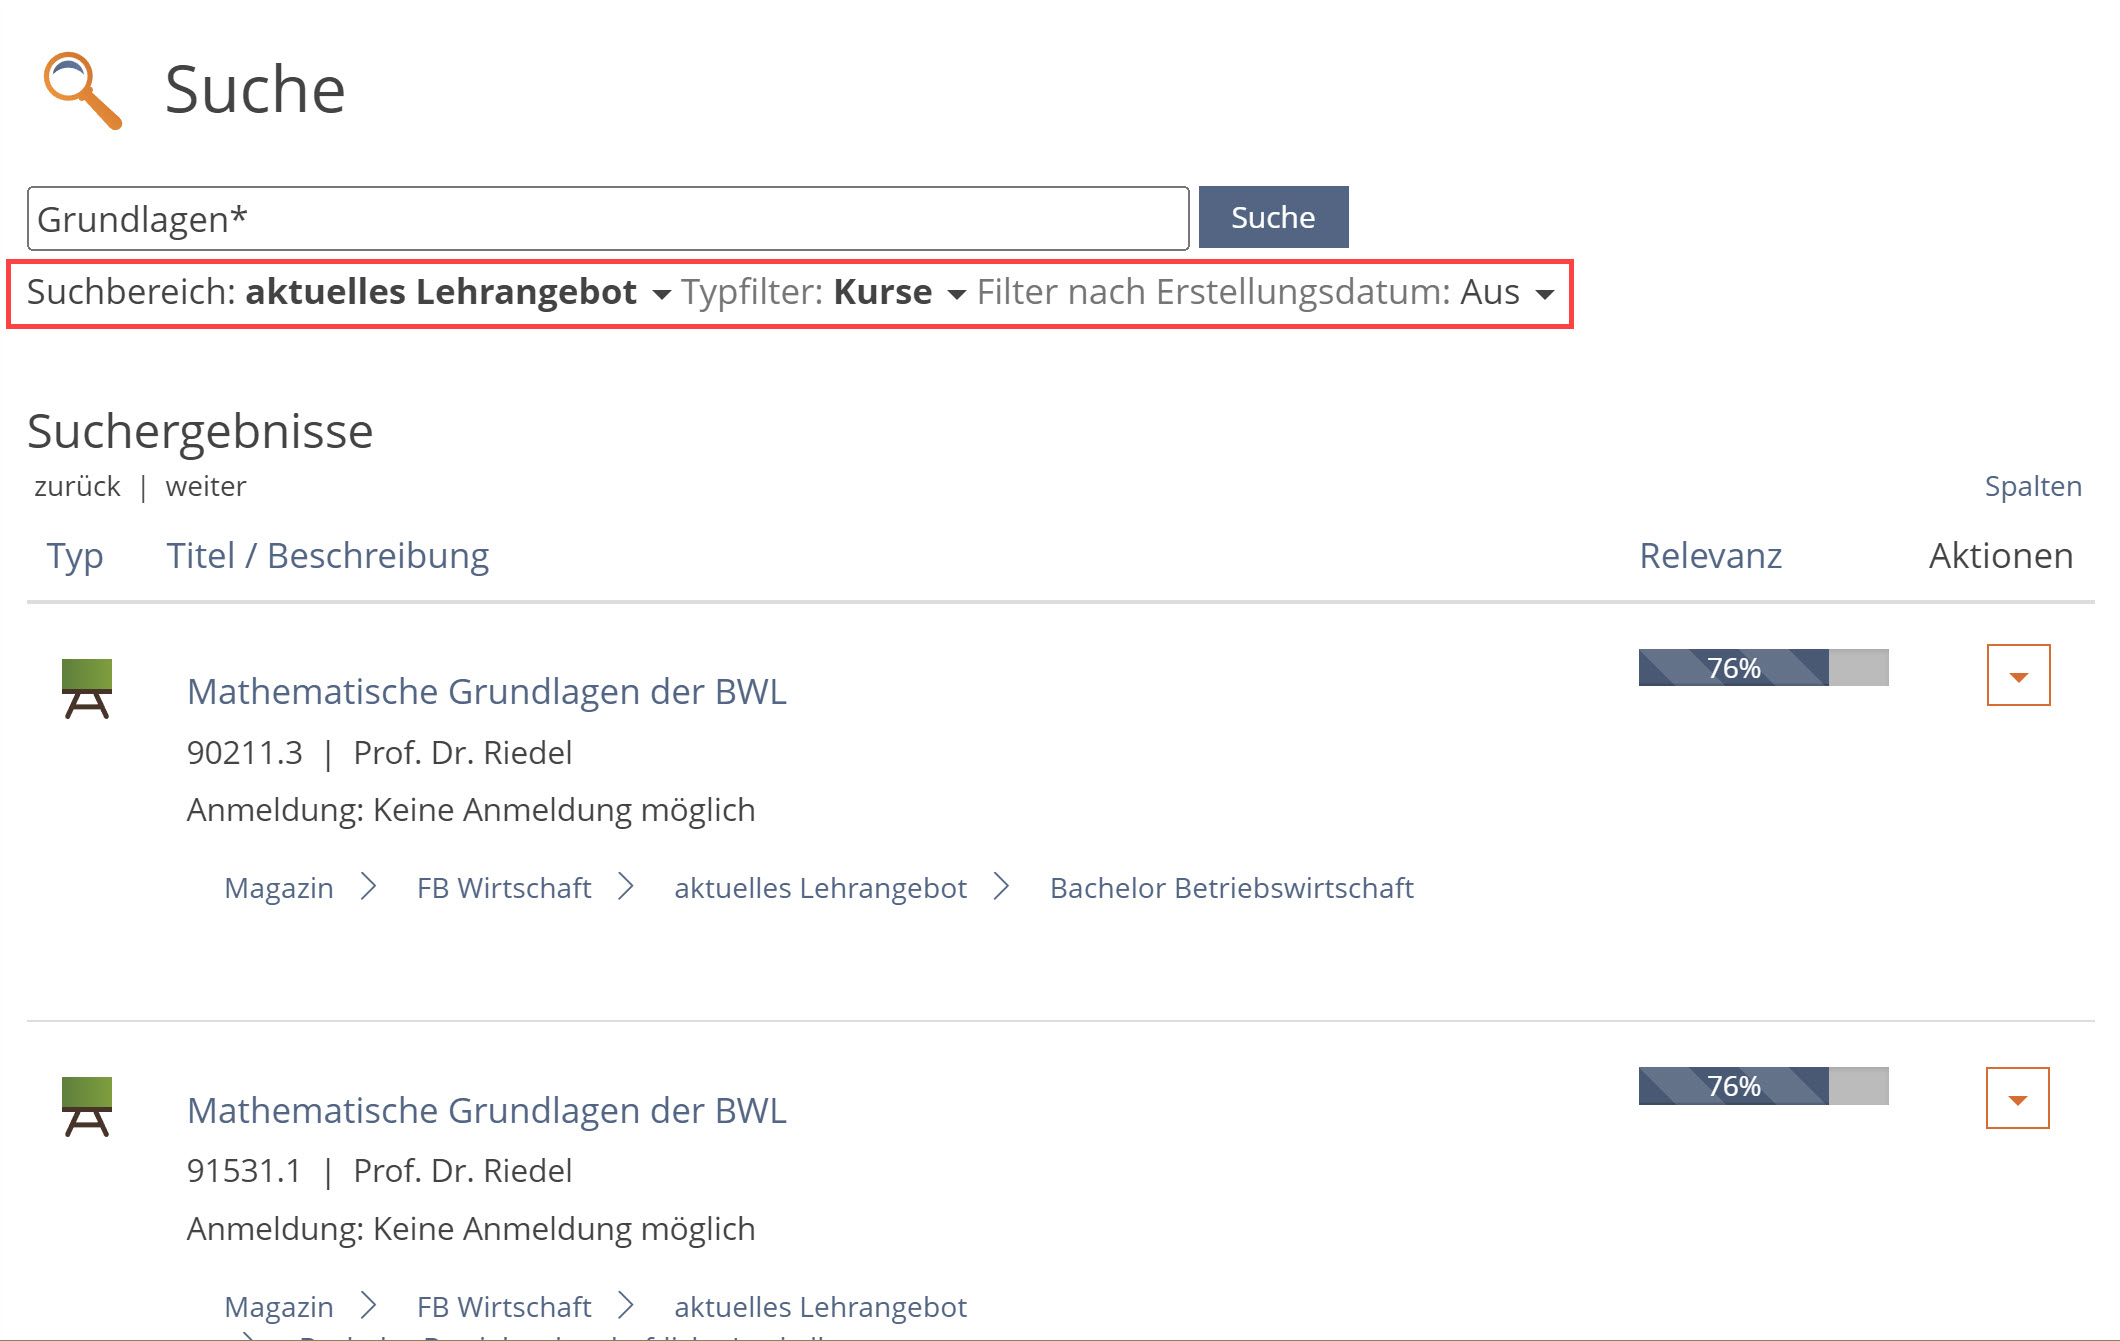The height and width of the screenshot is (1341, 2120).
Task: Click the course icon for 91531.1
Action: coord(87,1106)
